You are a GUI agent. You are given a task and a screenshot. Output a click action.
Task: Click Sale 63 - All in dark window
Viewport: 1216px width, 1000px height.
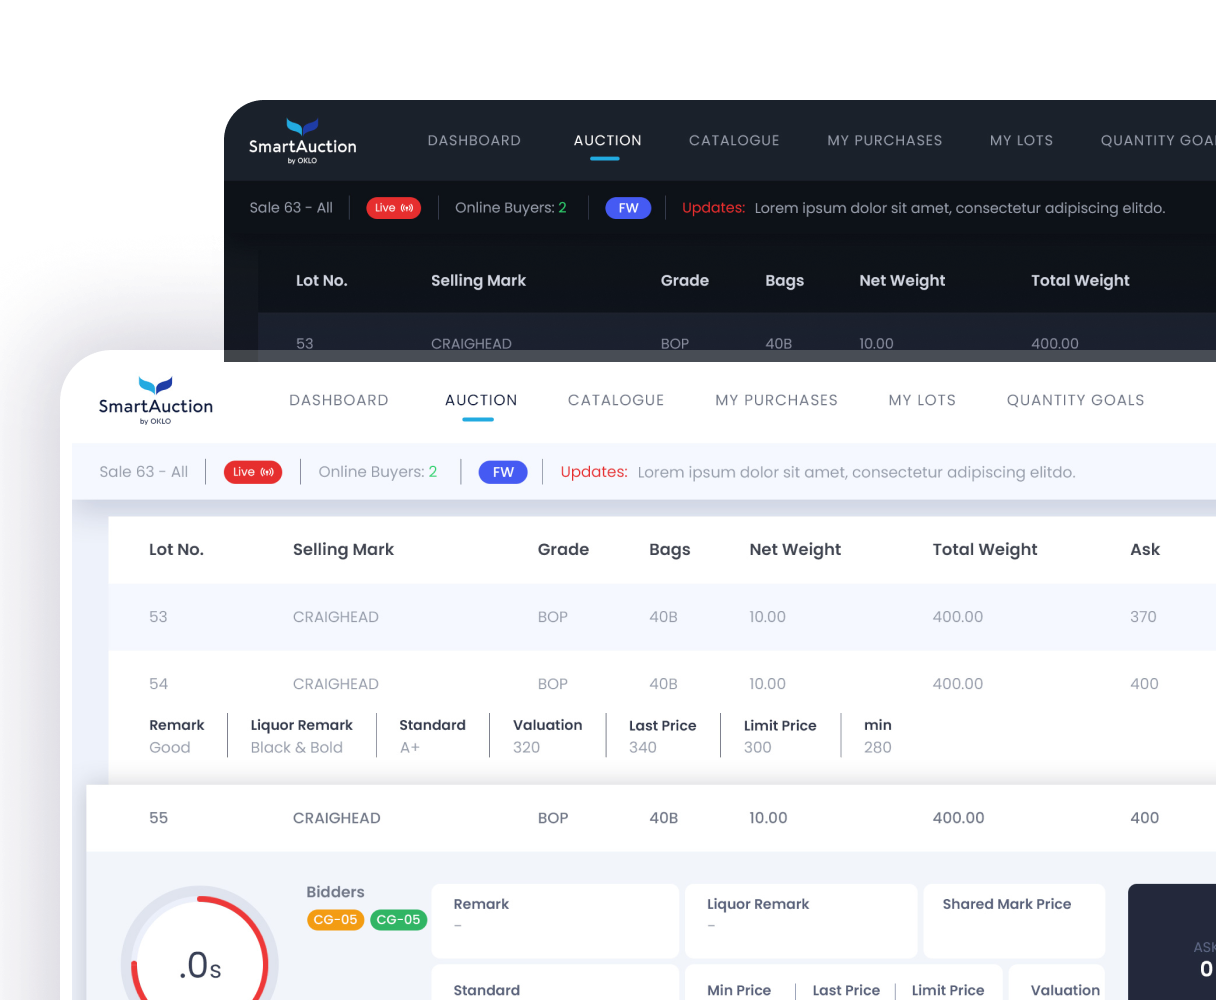[291, 208]
